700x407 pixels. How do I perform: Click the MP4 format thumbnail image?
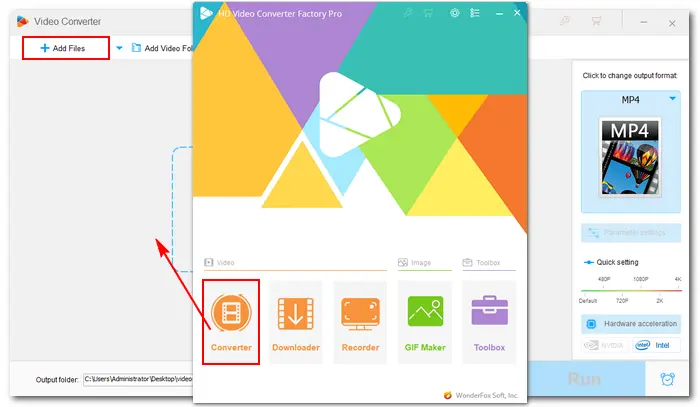pos(630,157)
